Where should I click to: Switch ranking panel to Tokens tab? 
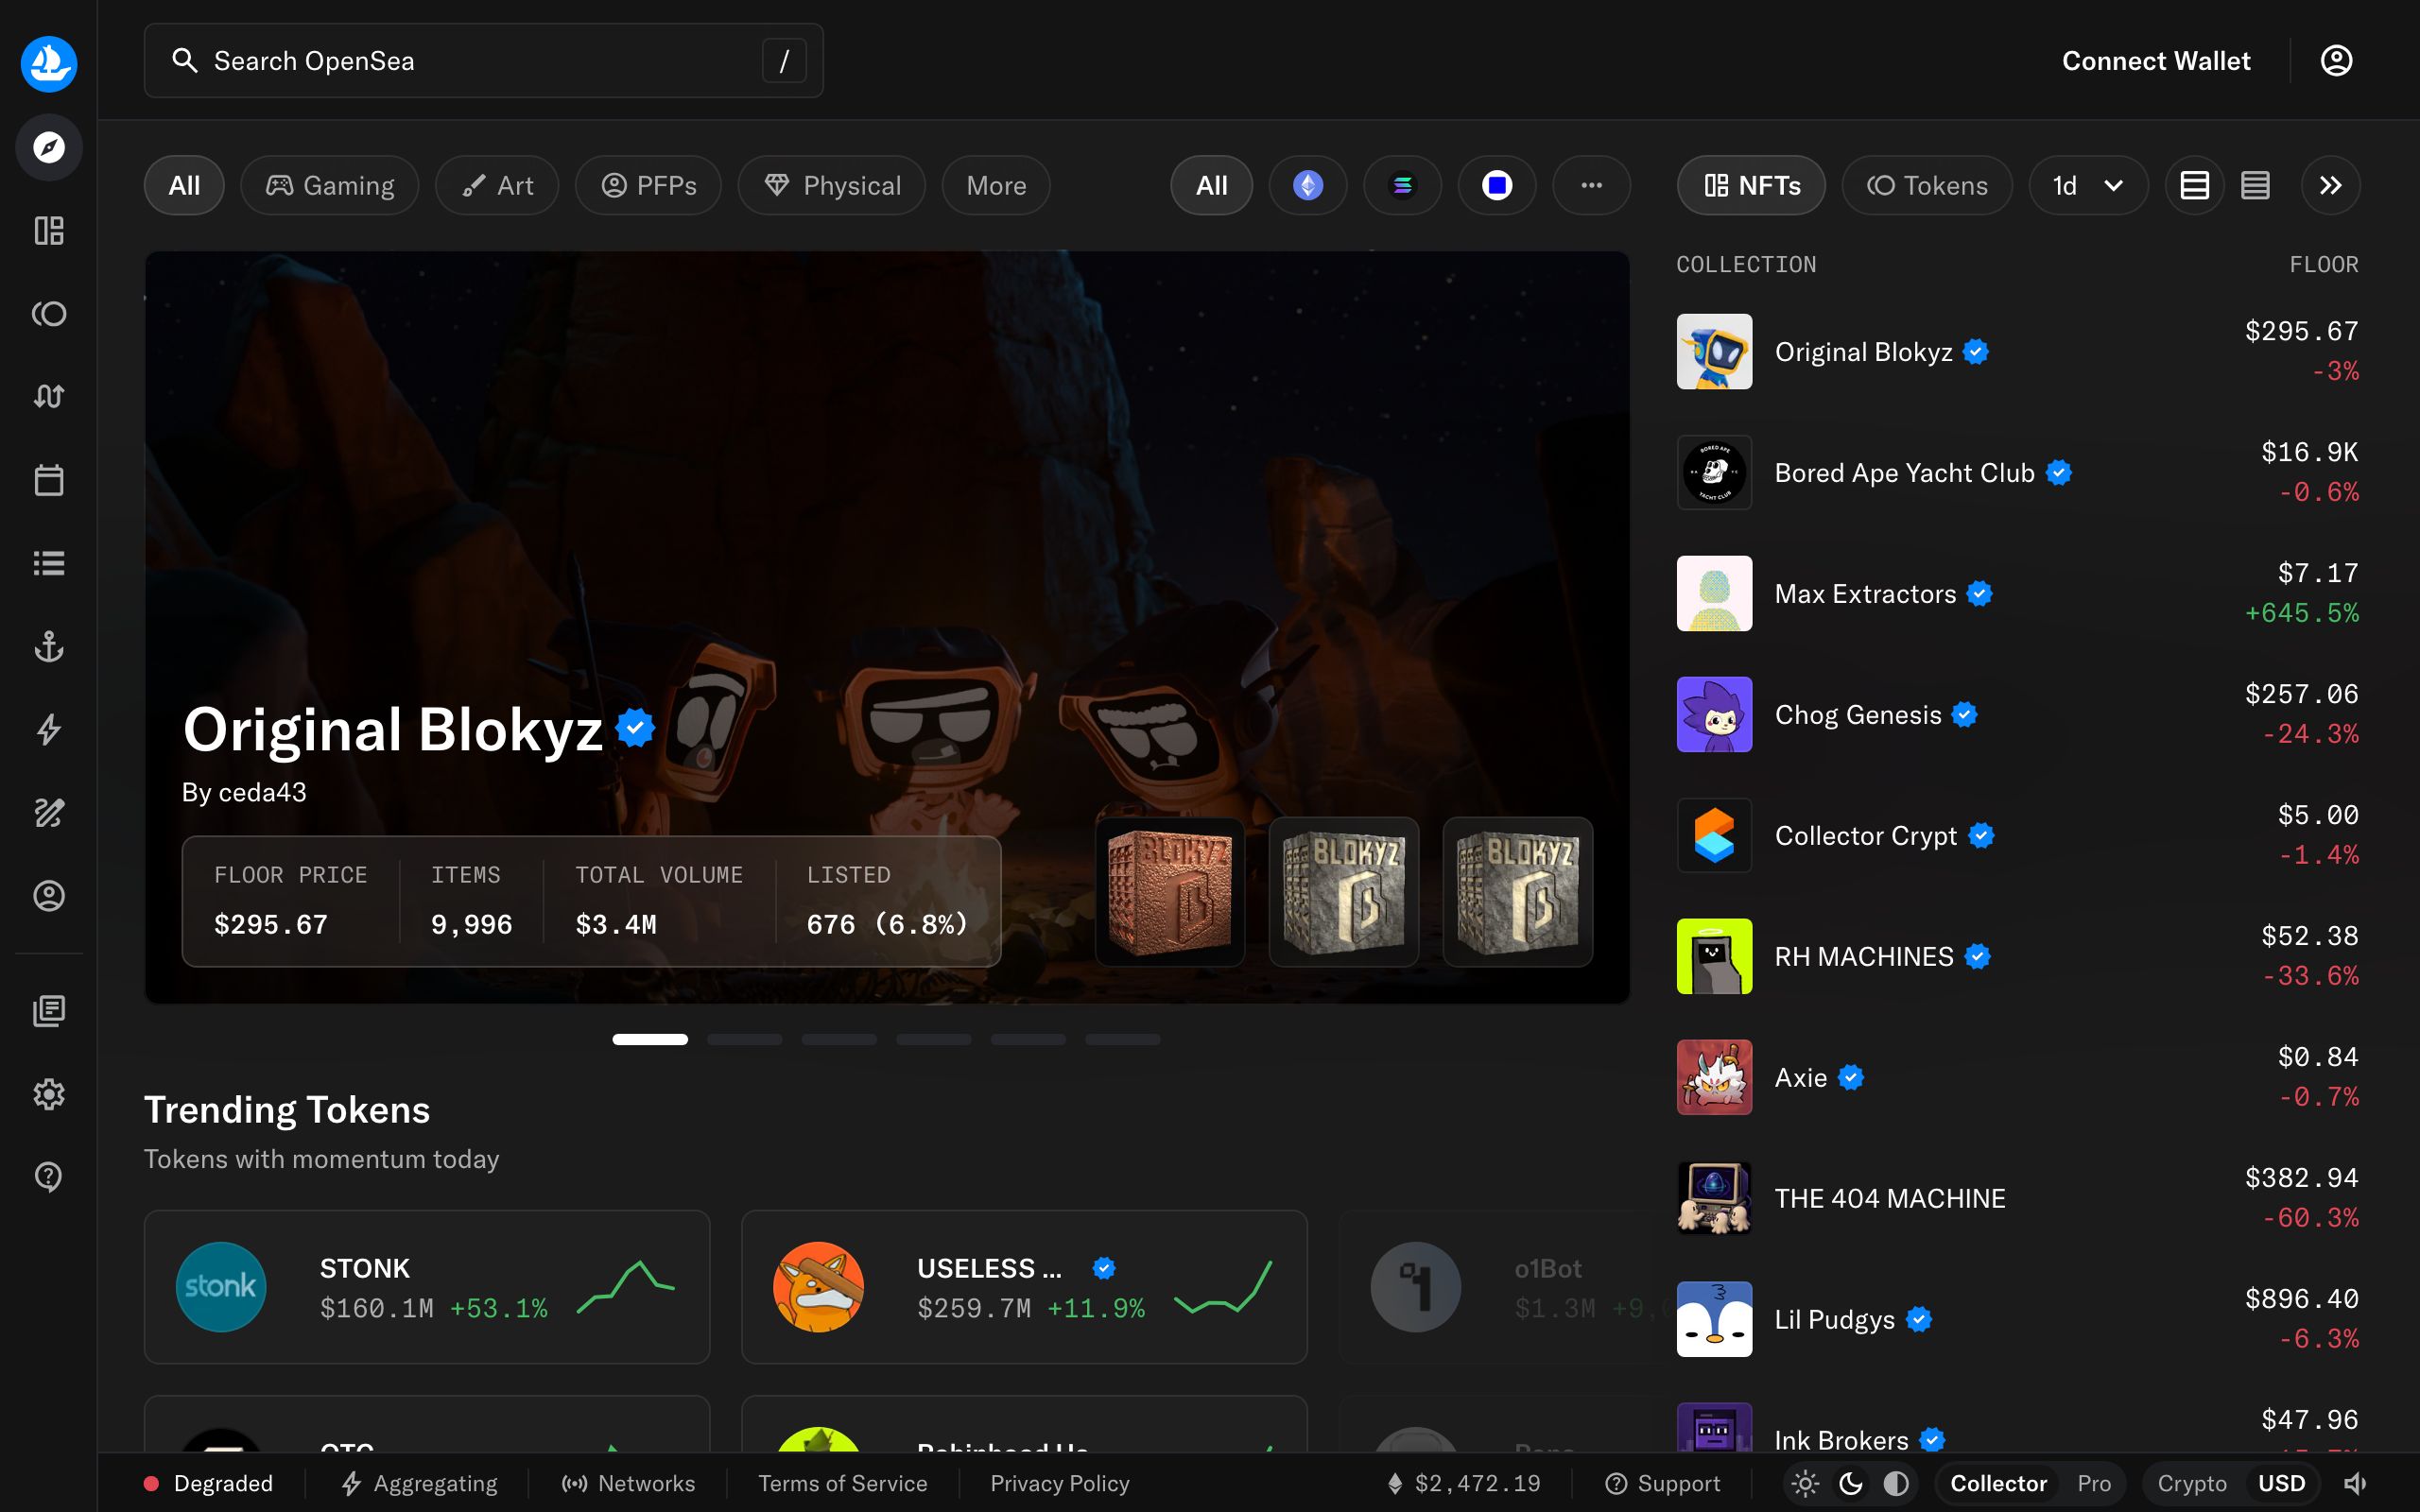pyautogui.click(x=1927, y=185)
